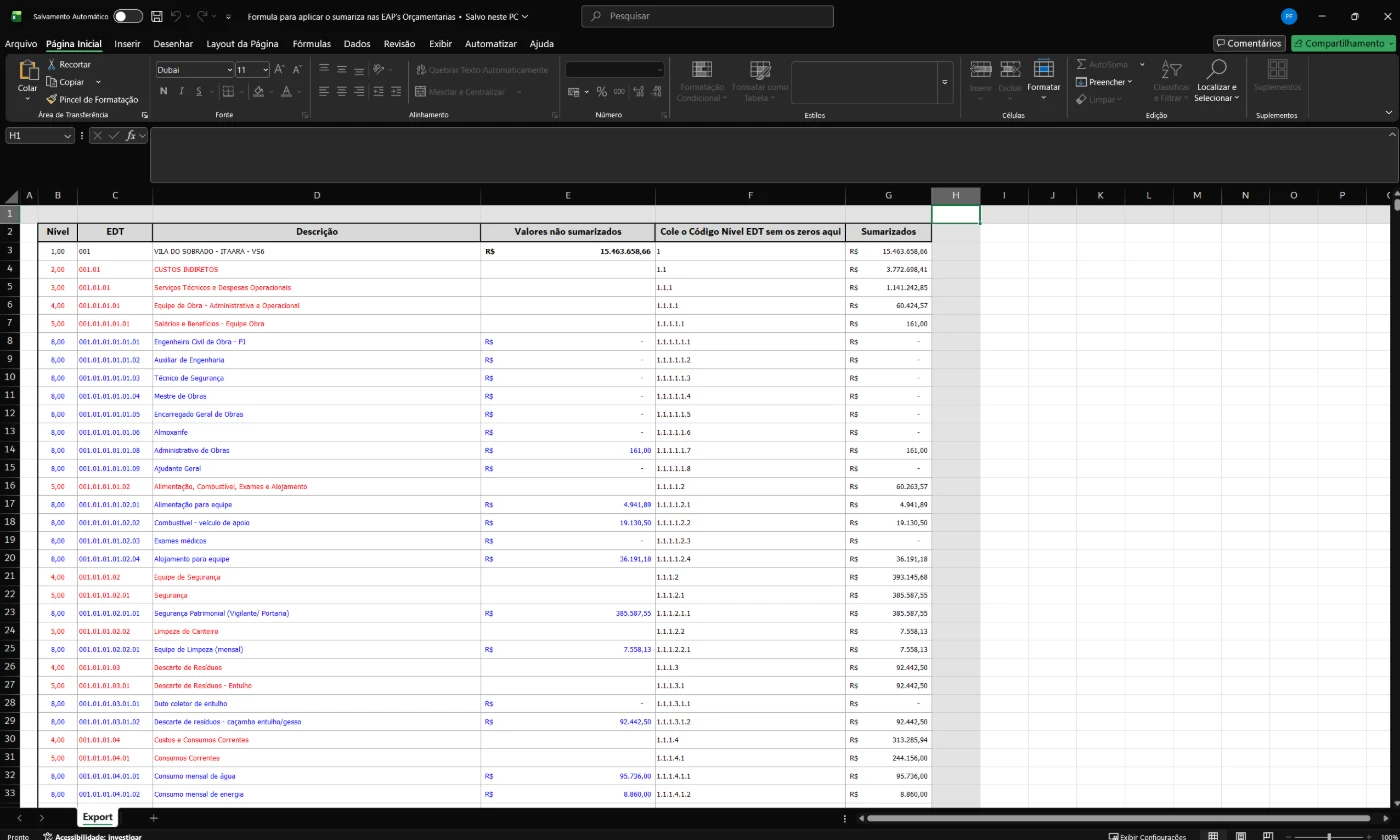
Task: Click the zoom slider in status bar
Action: click(1328, 836)
